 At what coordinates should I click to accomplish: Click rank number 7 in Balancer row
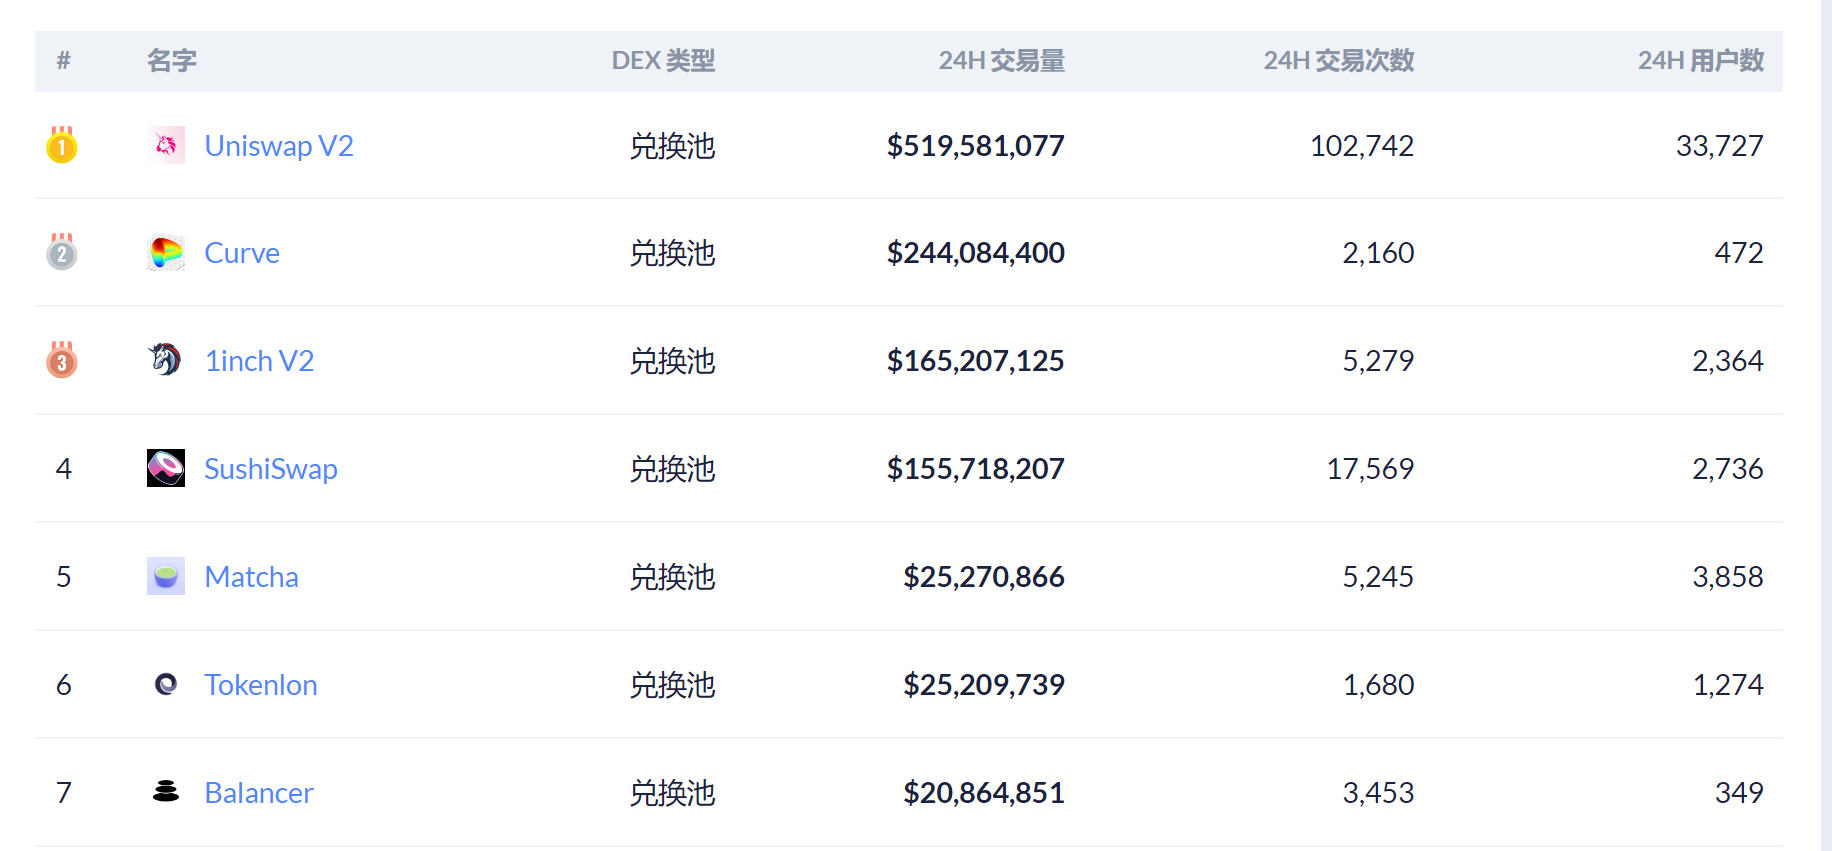pos(64,793)
